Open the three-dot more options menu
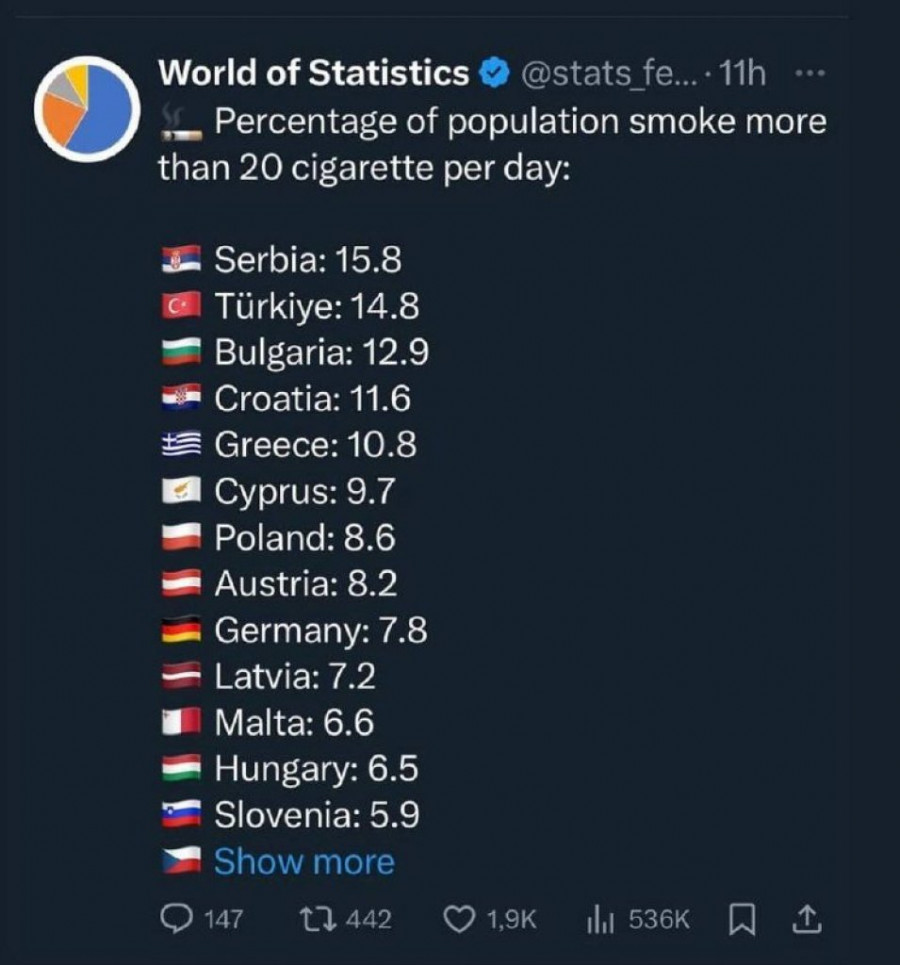This screenshot has height=965, width=900. [x=809, y=73]
